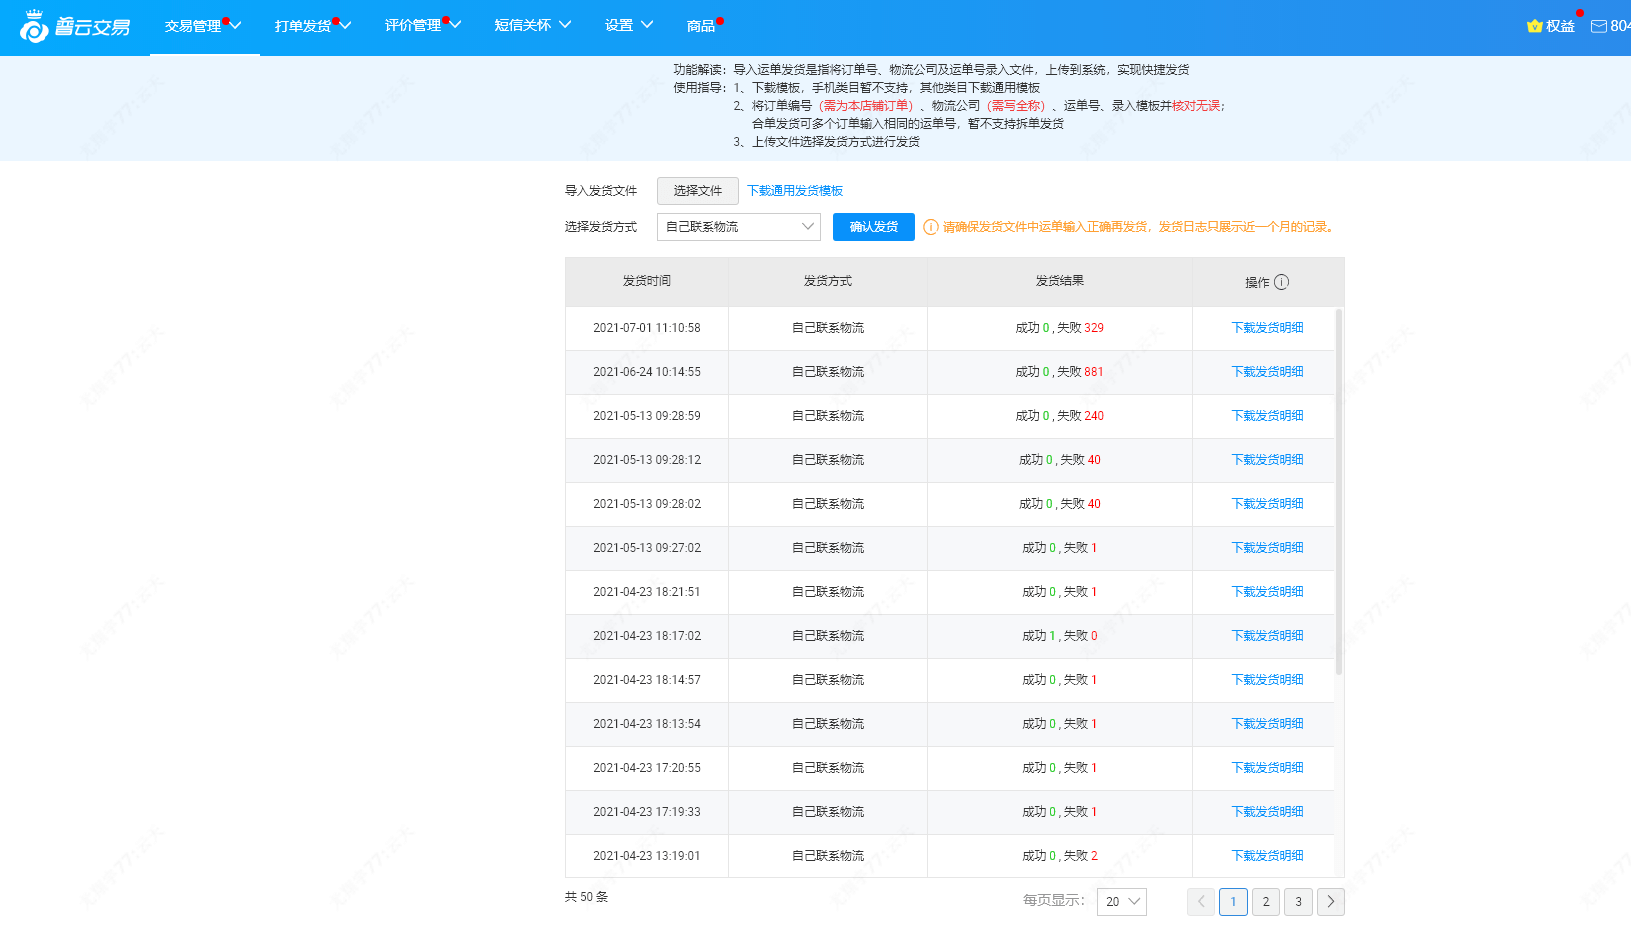This screenshot has height=934, width=1631.
Task: Go to next page arrow
Action: tap(1331, 902)
